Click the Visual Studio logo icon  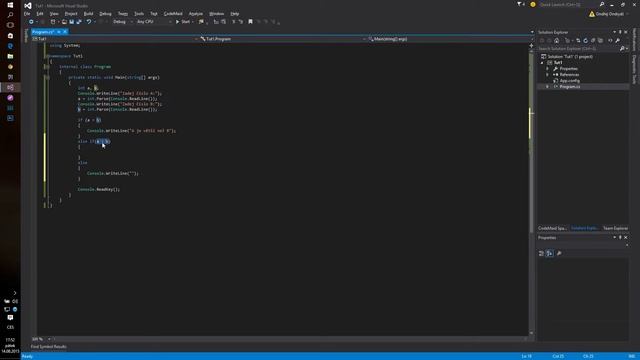pos(28,6)
